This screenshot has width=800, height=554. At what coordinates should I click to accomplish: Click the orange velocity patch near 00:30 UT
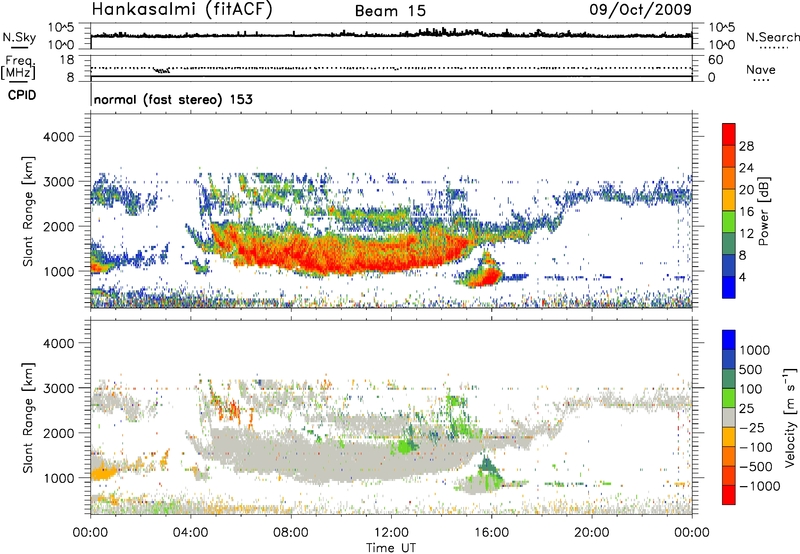point(104,473)
